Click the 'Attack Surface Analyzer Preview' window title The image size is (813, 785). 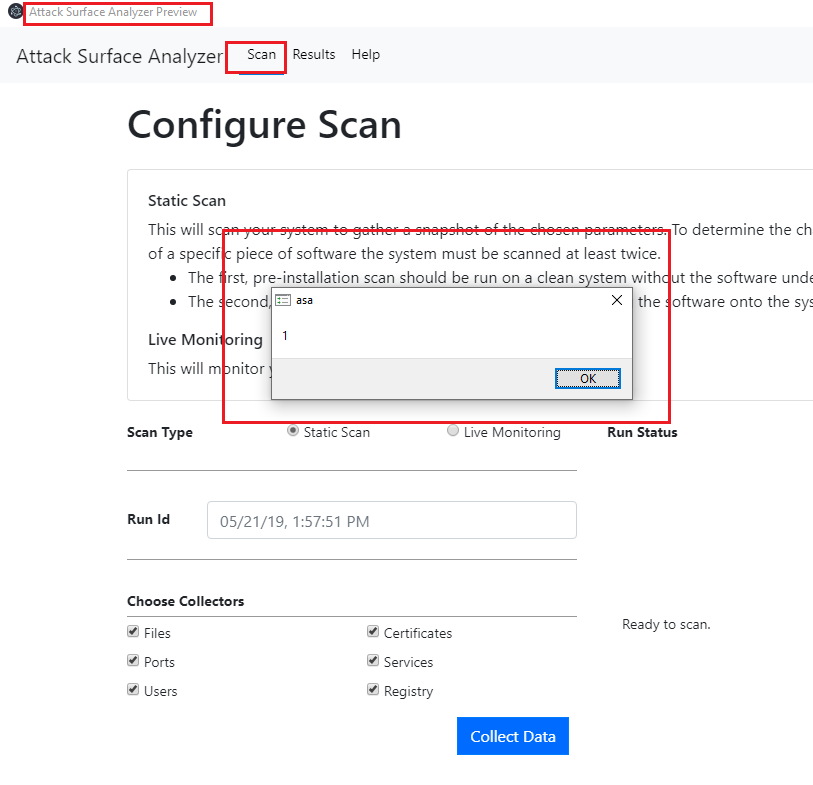pos(113,12)
